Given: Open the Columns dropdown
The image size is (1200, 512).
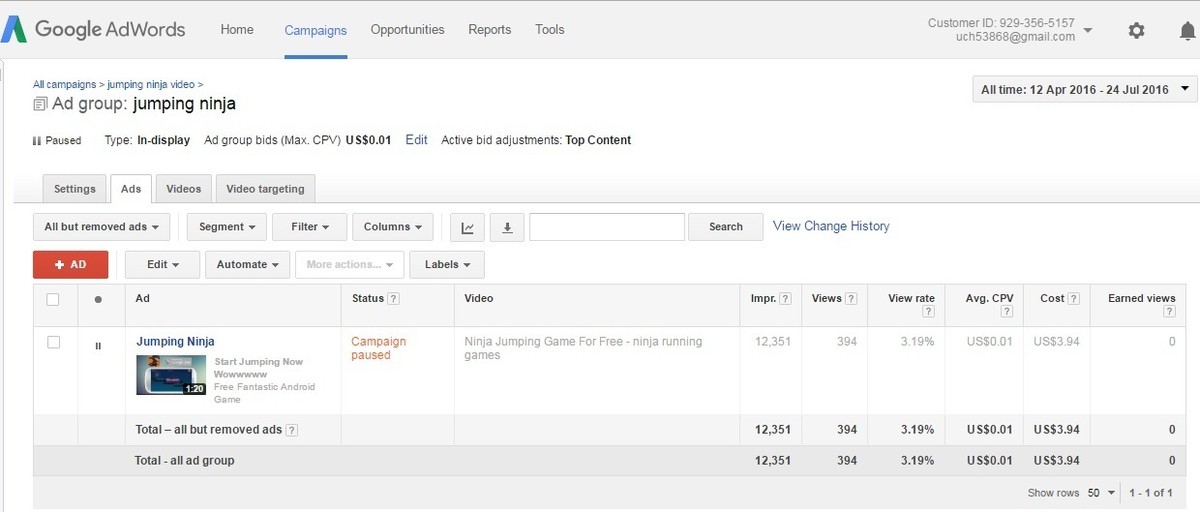Looking at the screenshot, I should click(392, 227).
